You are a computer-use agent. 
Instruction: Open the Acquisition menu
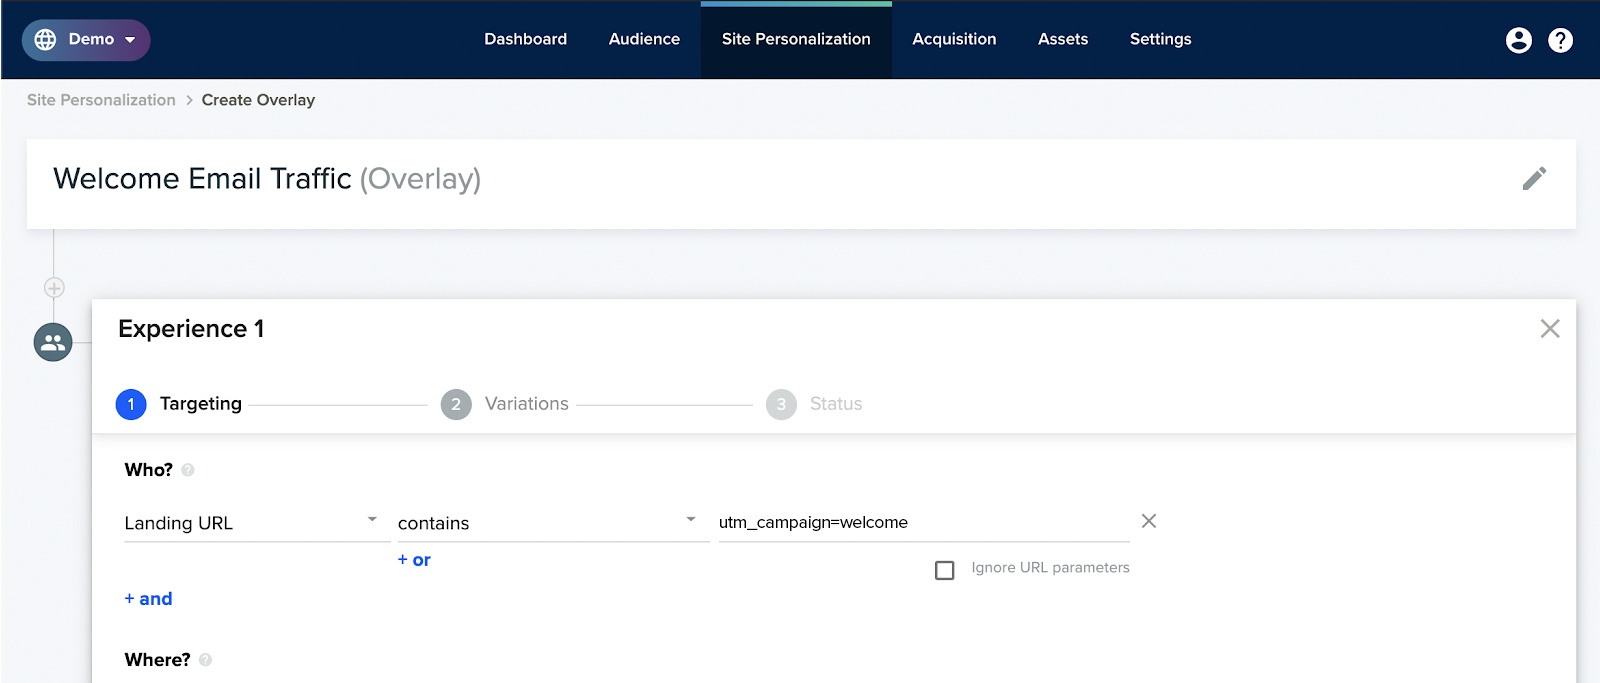pos(954,39)
